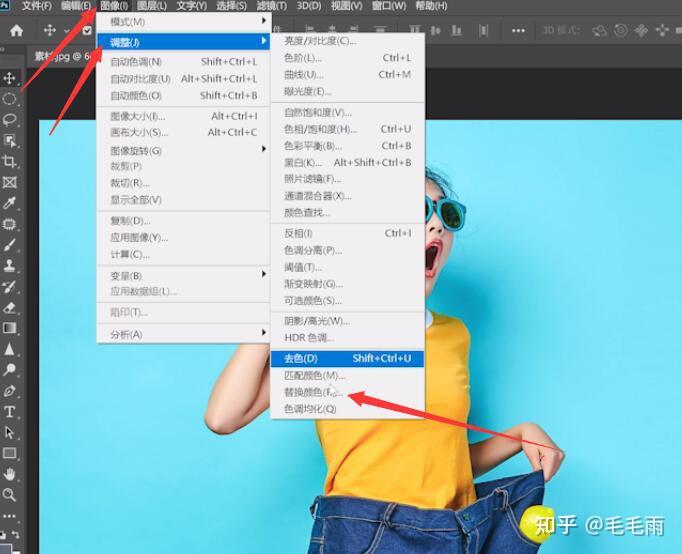The image size is (682, 554).
Task: Choose 替换颜色(R) in adjustments submenu
Action: tap(348, 392)
